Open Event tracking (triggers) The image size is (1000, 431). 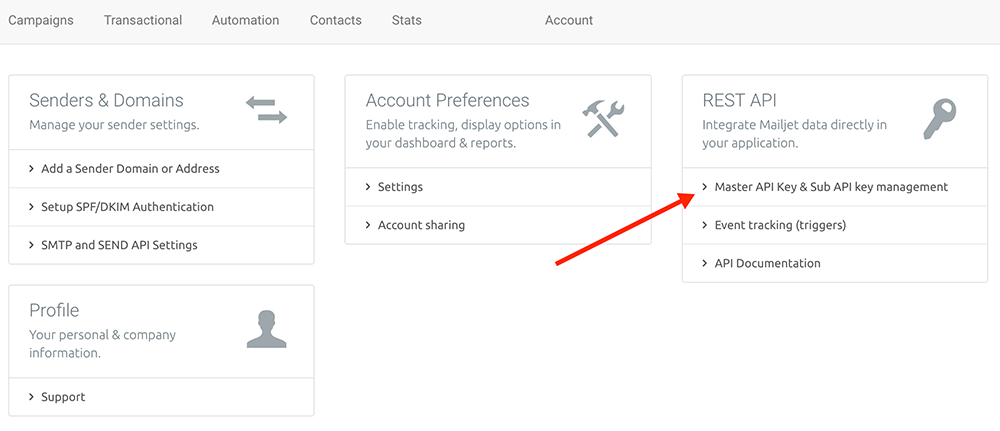(x=780, y=225)
